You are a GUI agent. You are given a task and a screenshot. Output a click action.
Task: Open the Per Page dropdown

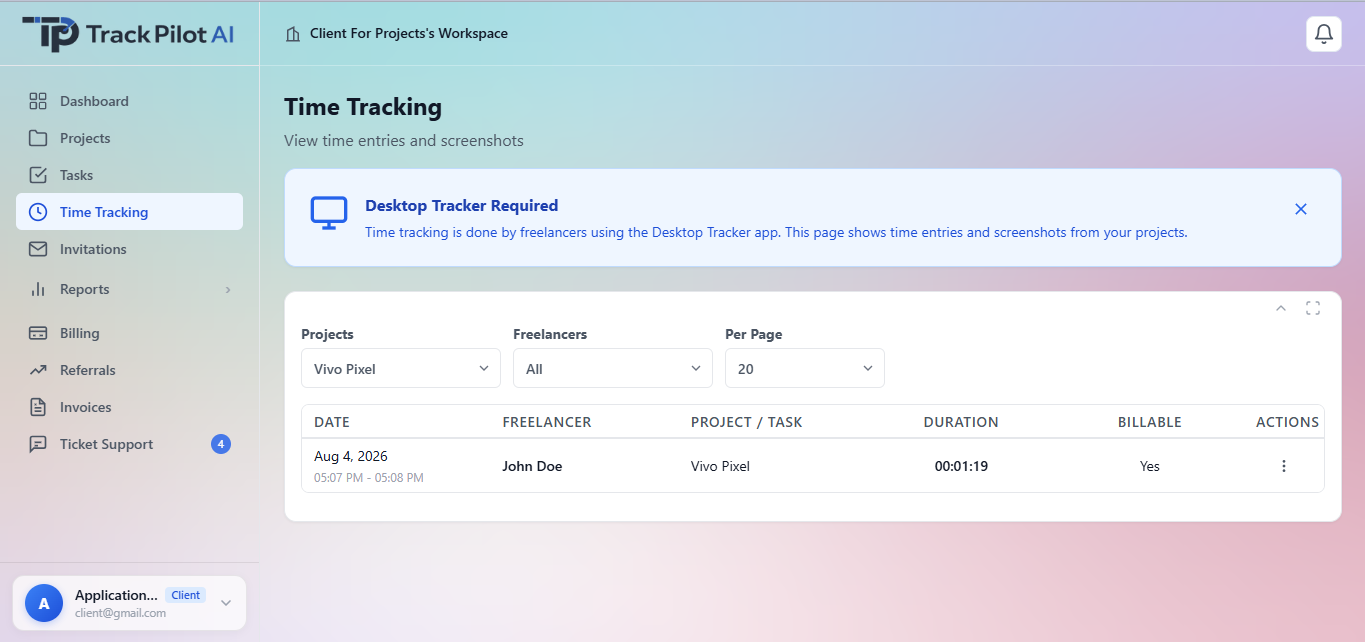pyautogui.click(x=805, y=368)
